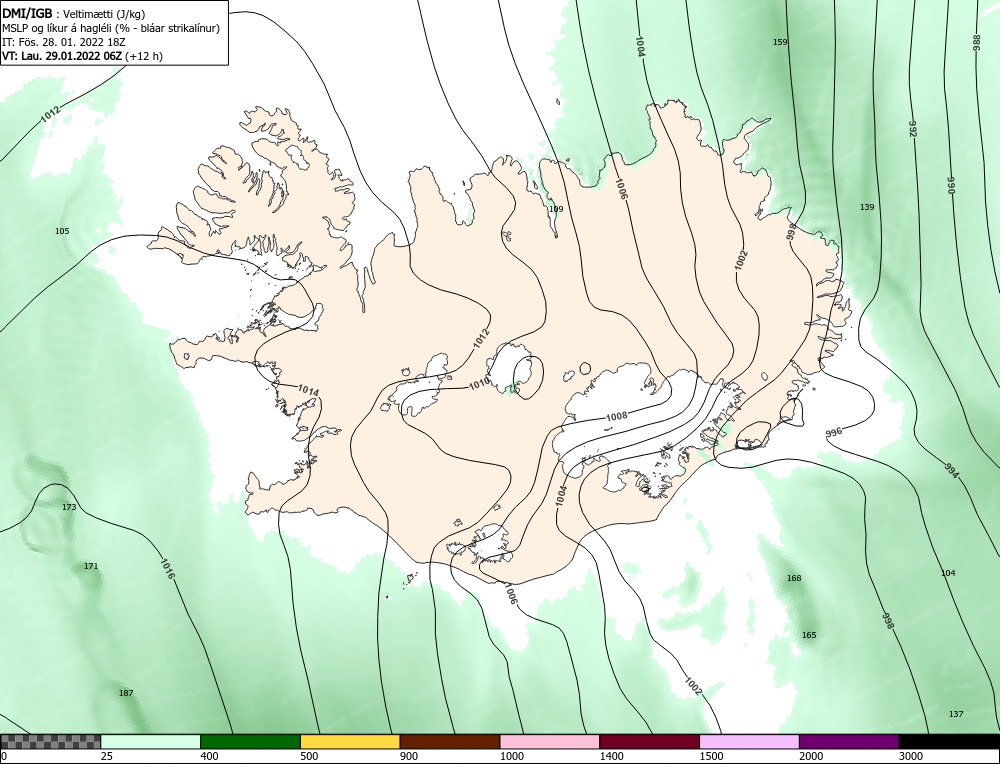Click the 1014 isobar label
Image resolution: width=1000 pixels, height=764 pixels.
coord(308,390)
